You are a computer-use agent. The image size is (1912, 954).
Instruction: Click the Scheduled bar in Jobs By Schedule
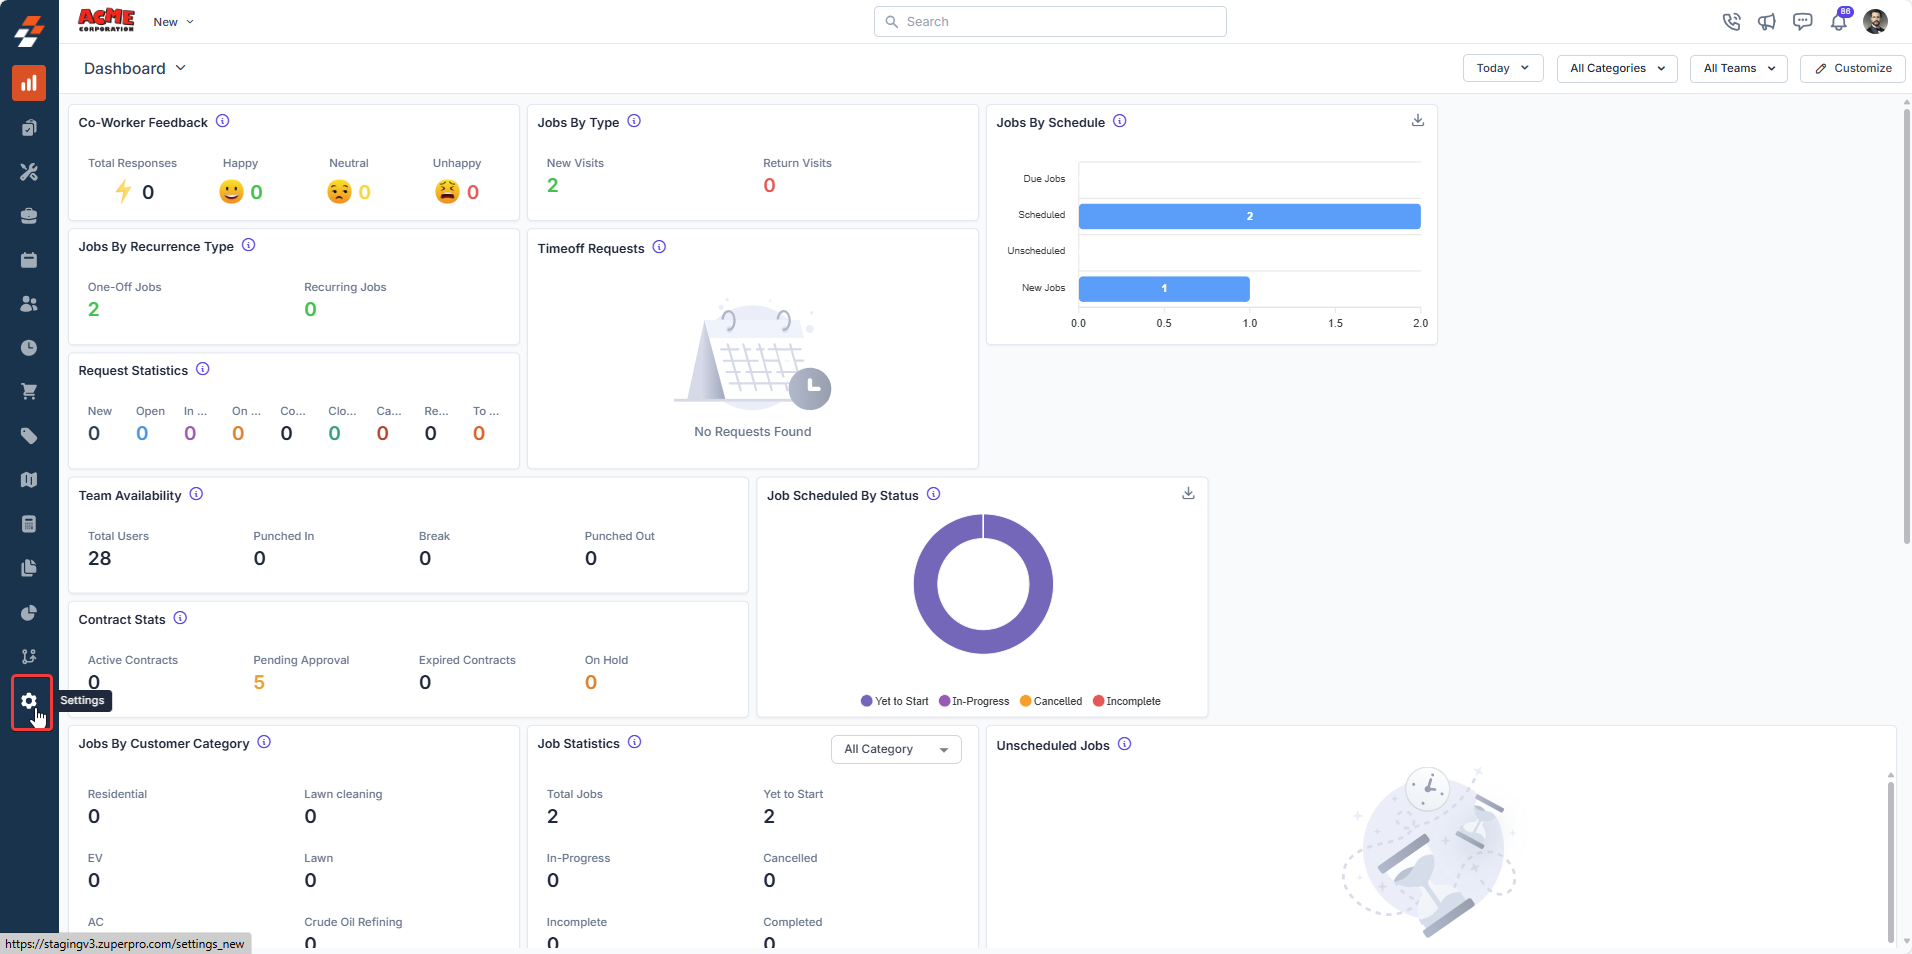1249,216
